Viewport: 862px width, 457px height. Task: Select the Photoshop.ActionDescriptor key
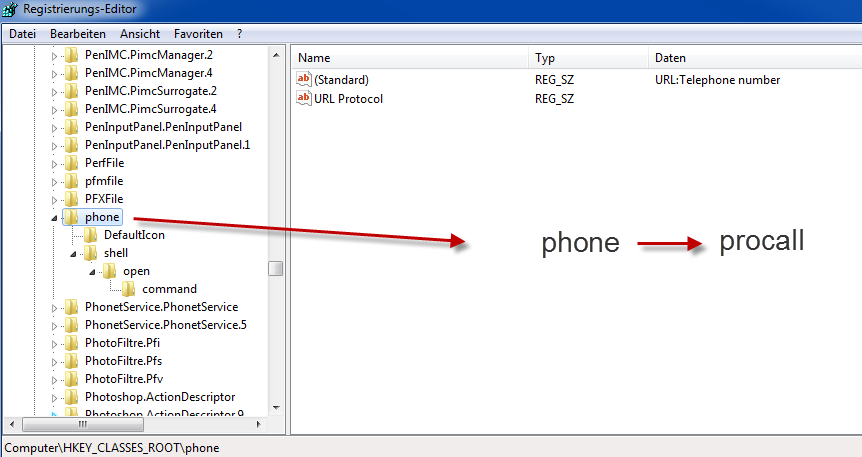pyautogui.click(x=160, y=397)
